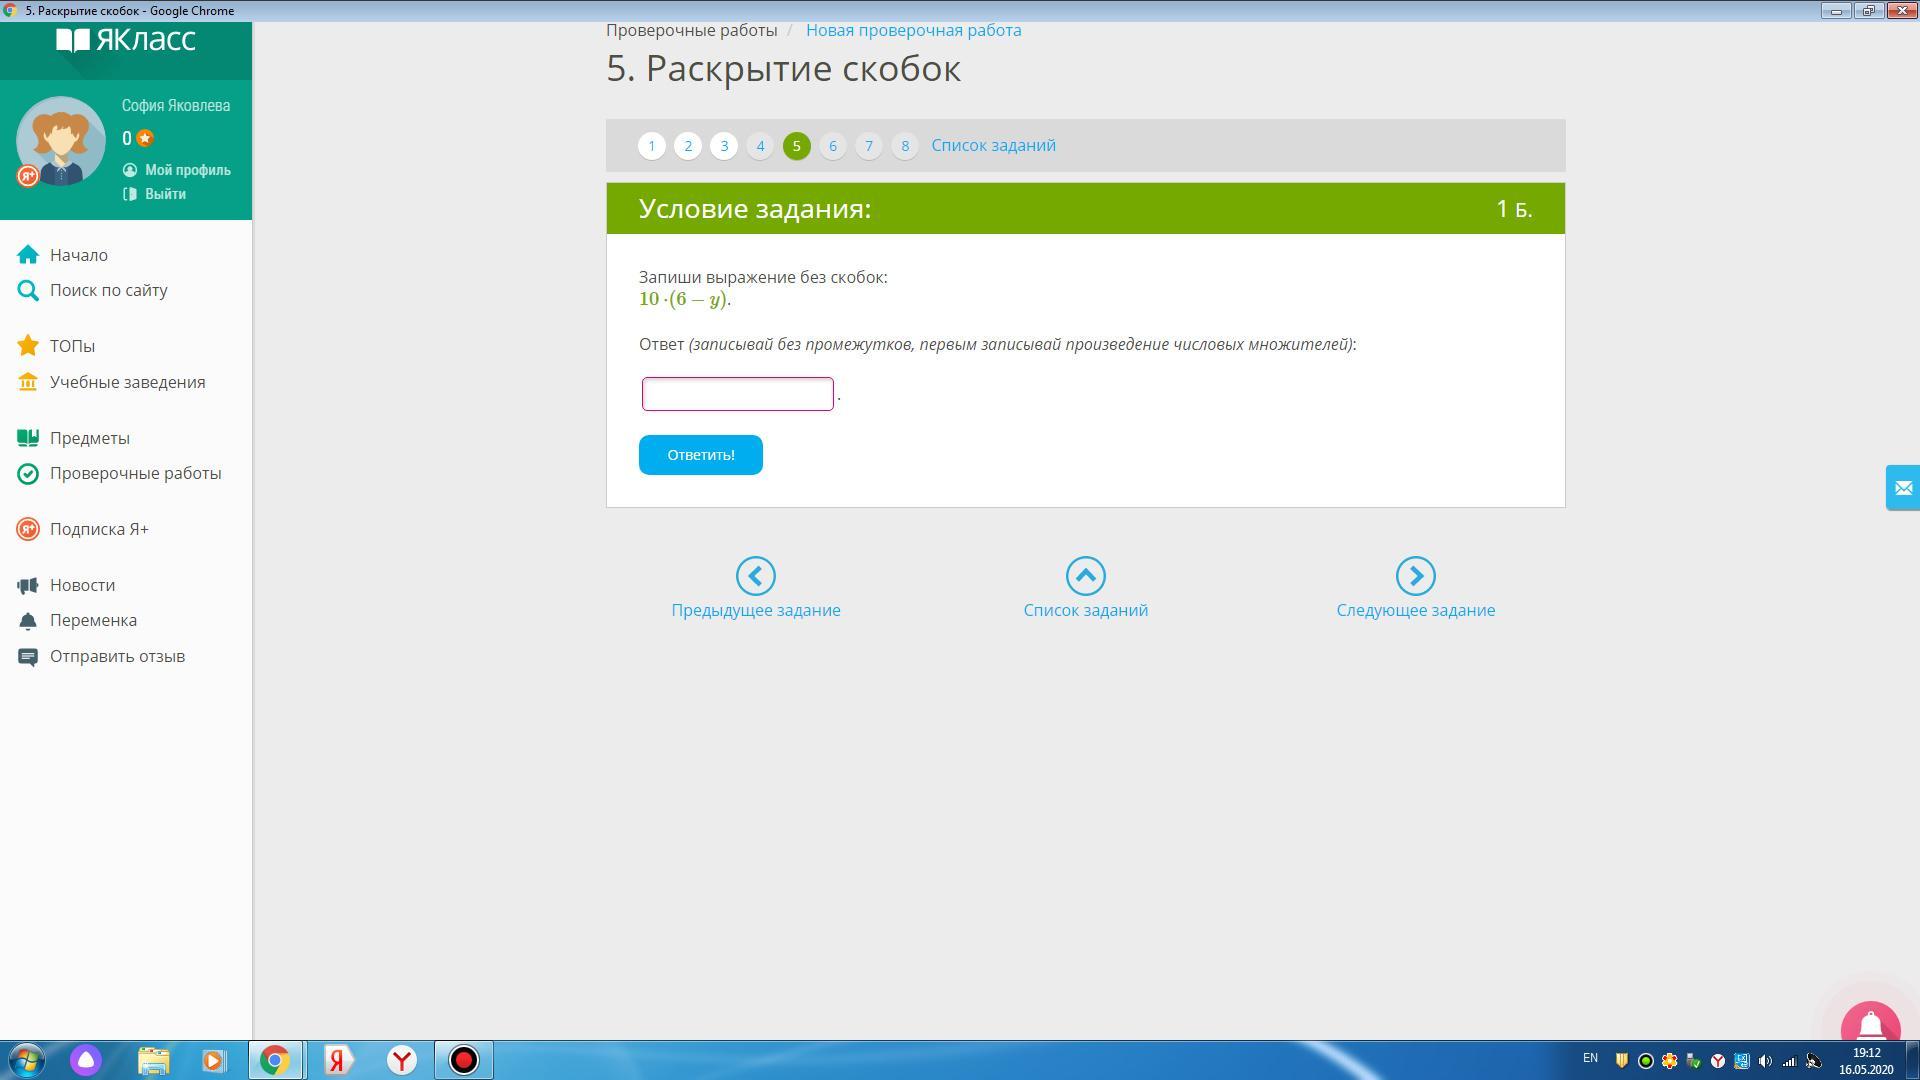Image resolution: width=1920 pixels, height=1080 pixels.
Task: Click the up arrow Список заданий icon
Action: pyautogui.click(x=1085, y=576)
